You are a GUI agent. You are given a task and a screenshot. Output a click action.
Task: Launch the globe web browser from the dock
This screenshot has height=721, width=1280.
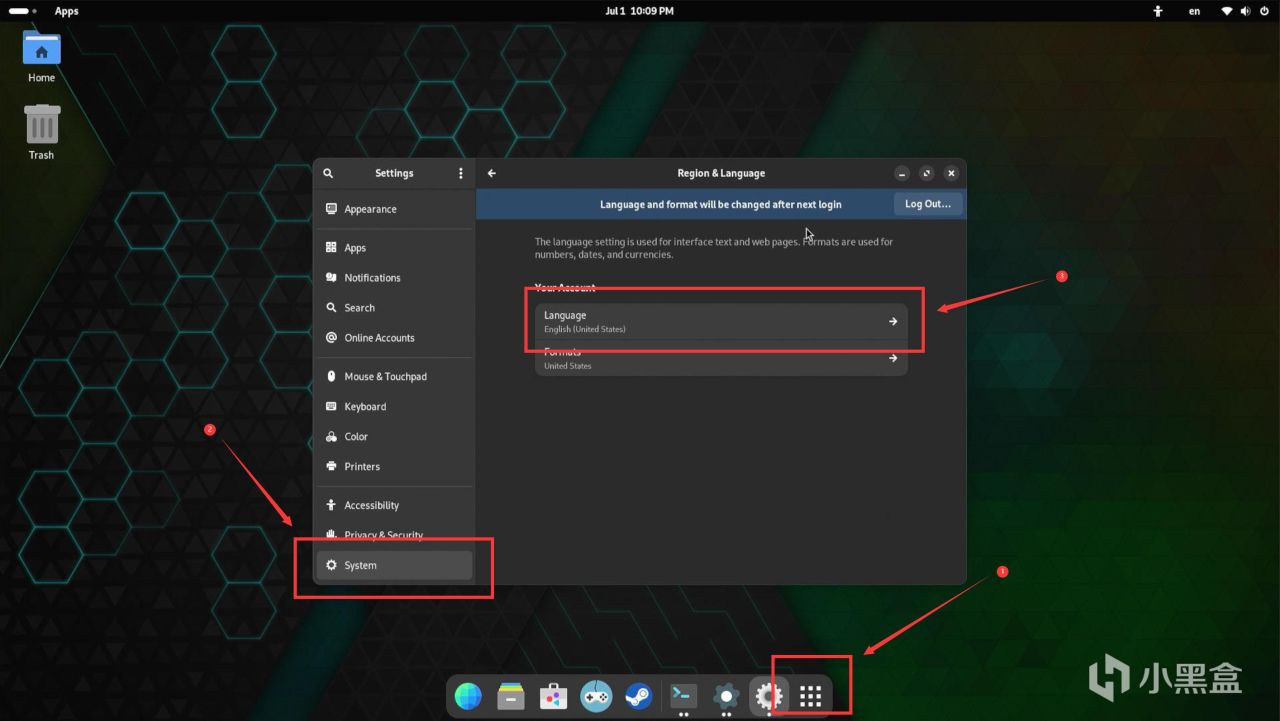[x=467, y=695]
